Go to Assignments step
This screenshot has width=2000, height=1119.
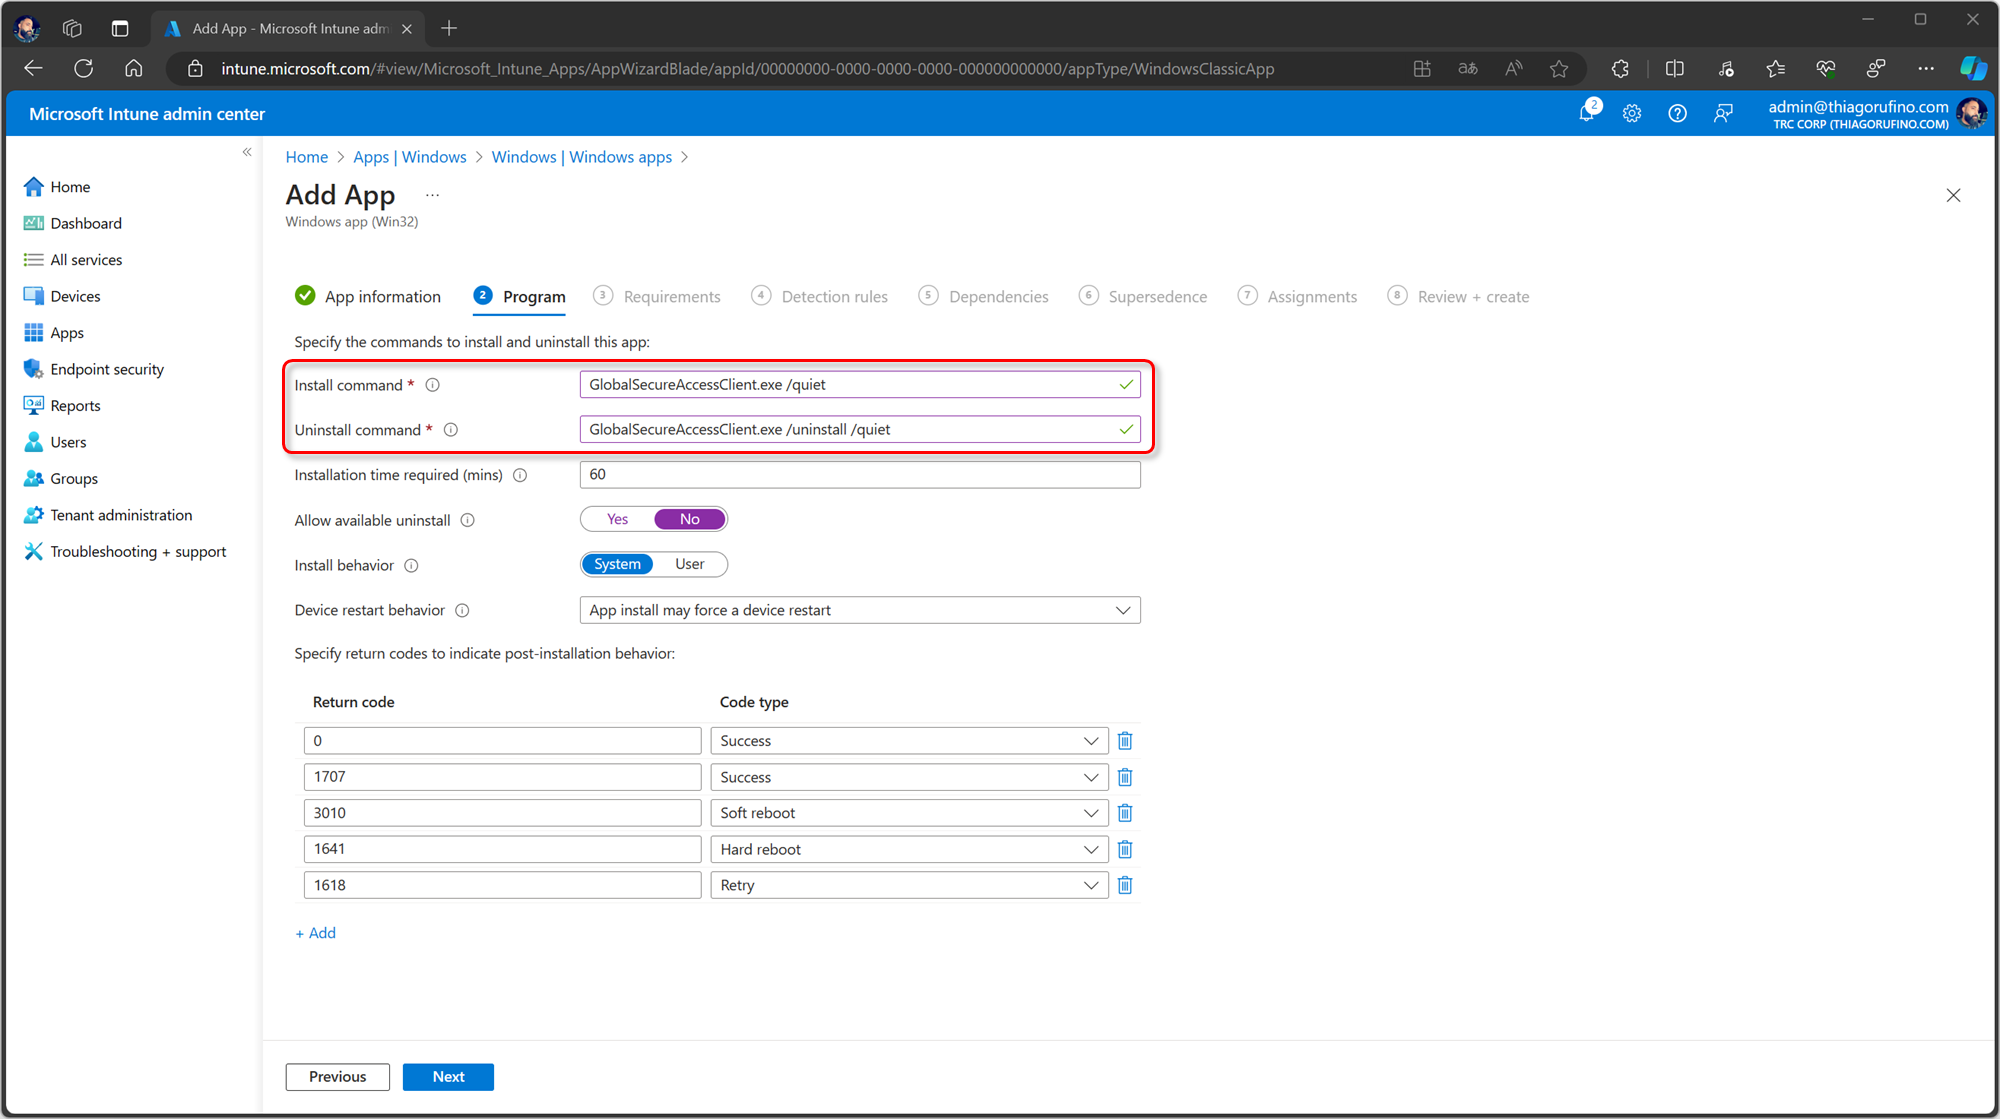pos(1297,296)
